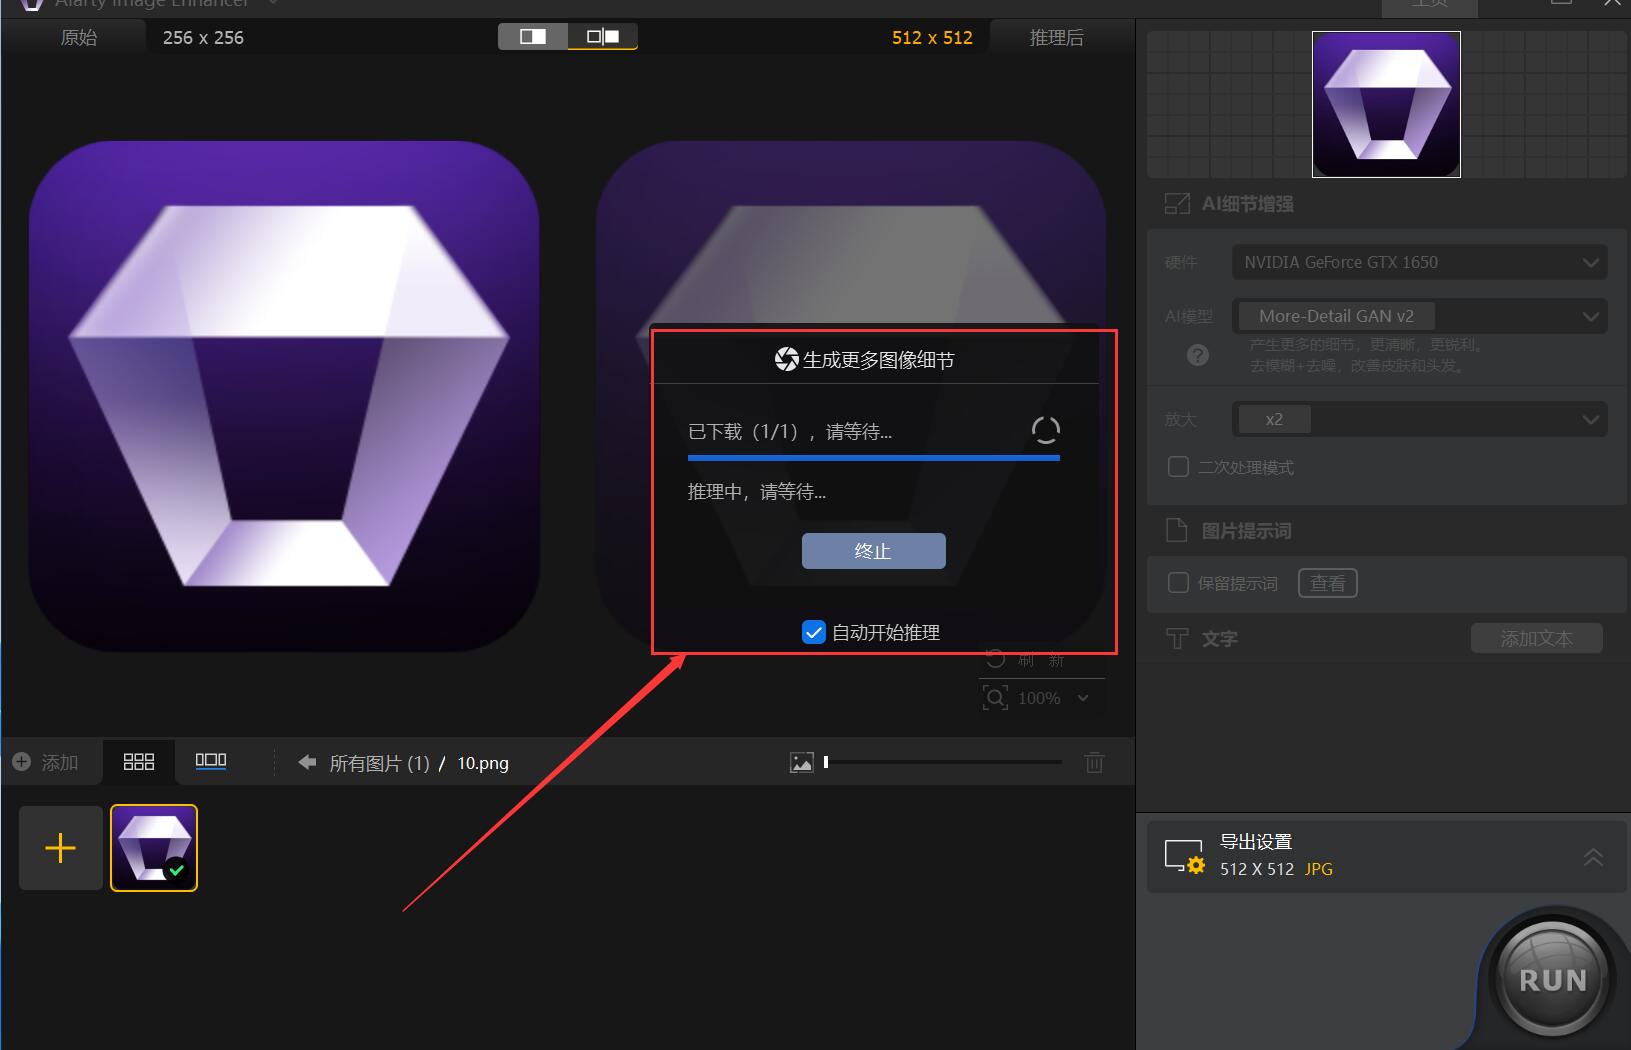1631x1050 pixels.
Task: Click the 添加 label
Action: [60, 763]
